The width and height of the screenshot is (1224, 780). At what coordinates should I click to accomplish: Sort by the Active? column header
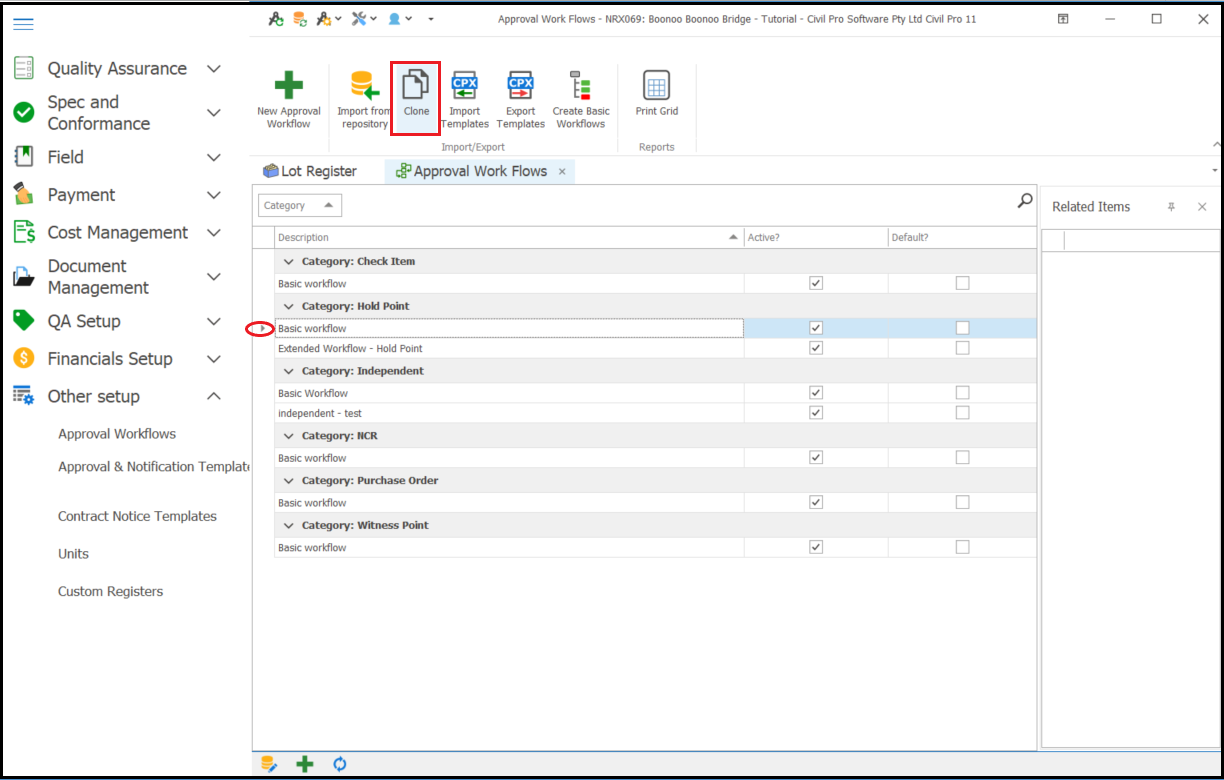[816, 237]
